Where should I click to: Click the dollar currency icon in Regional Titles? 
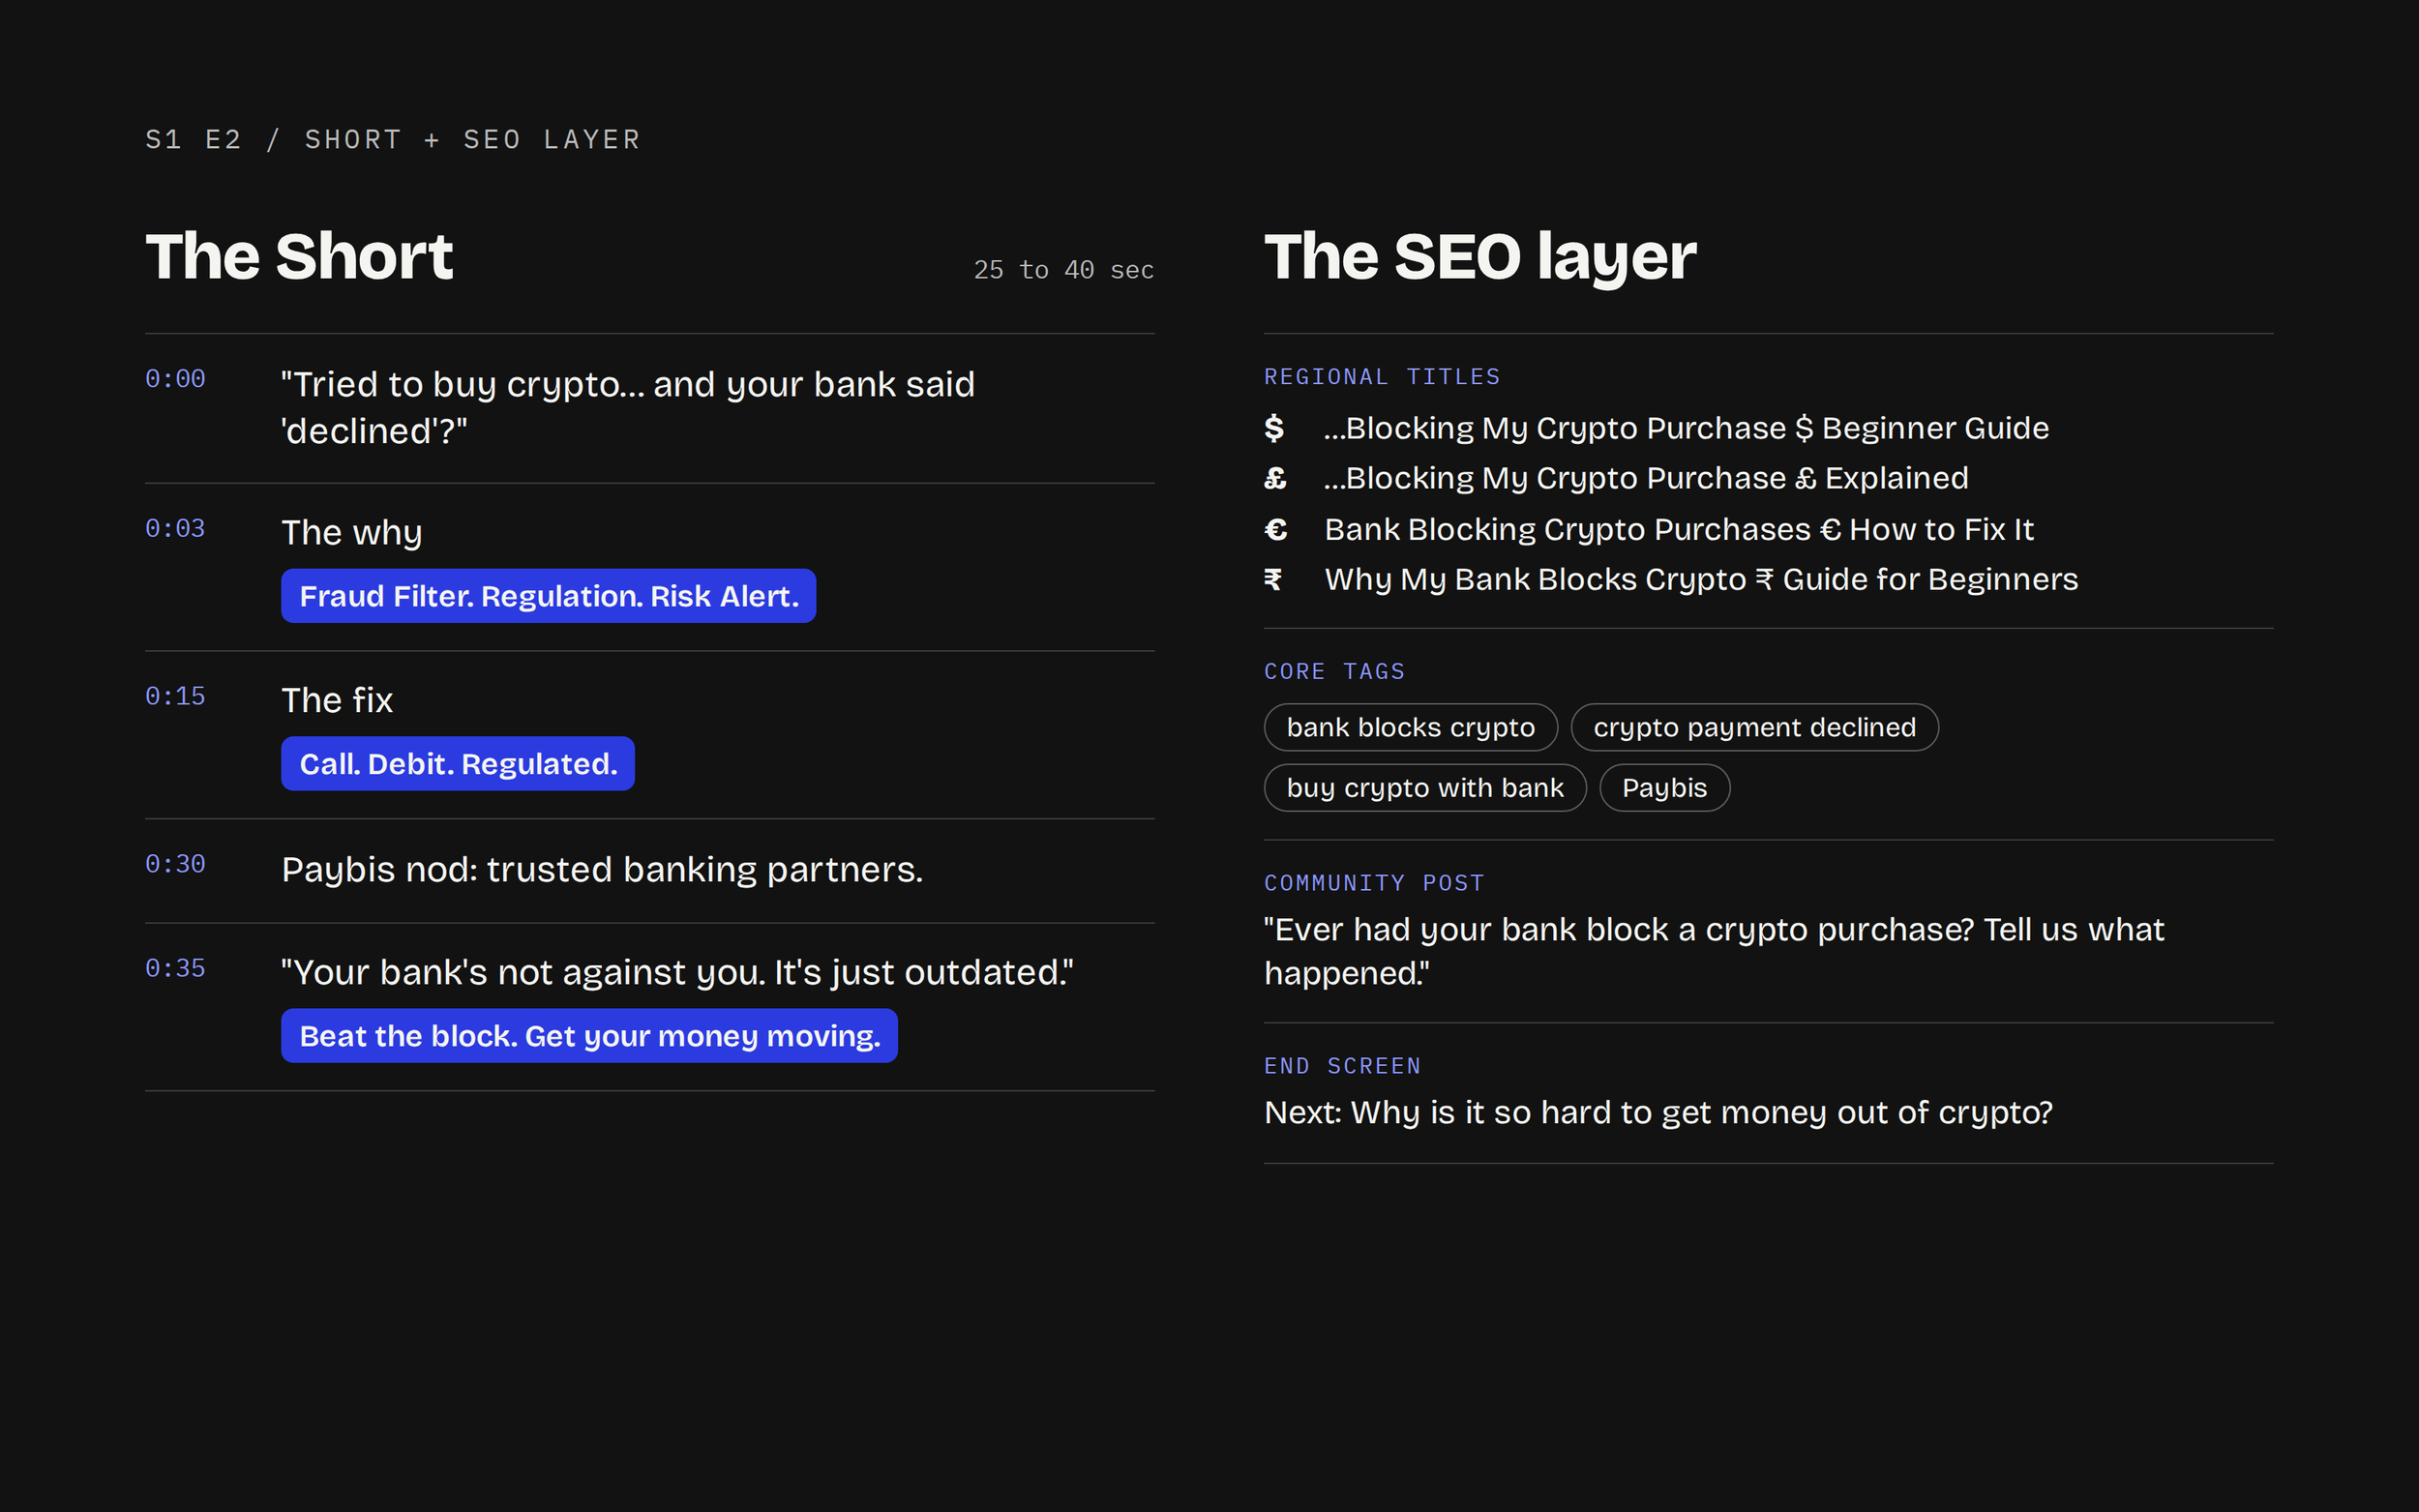click(x=1274, y=428)
